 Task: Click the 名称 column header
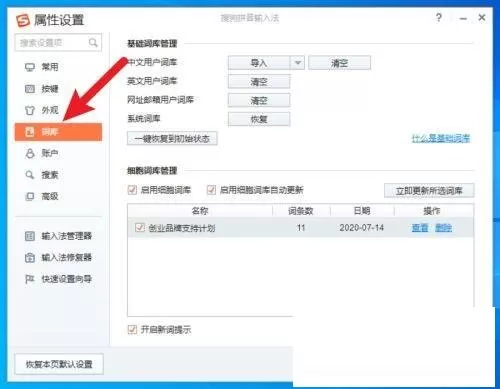click(x=200, y=211)
